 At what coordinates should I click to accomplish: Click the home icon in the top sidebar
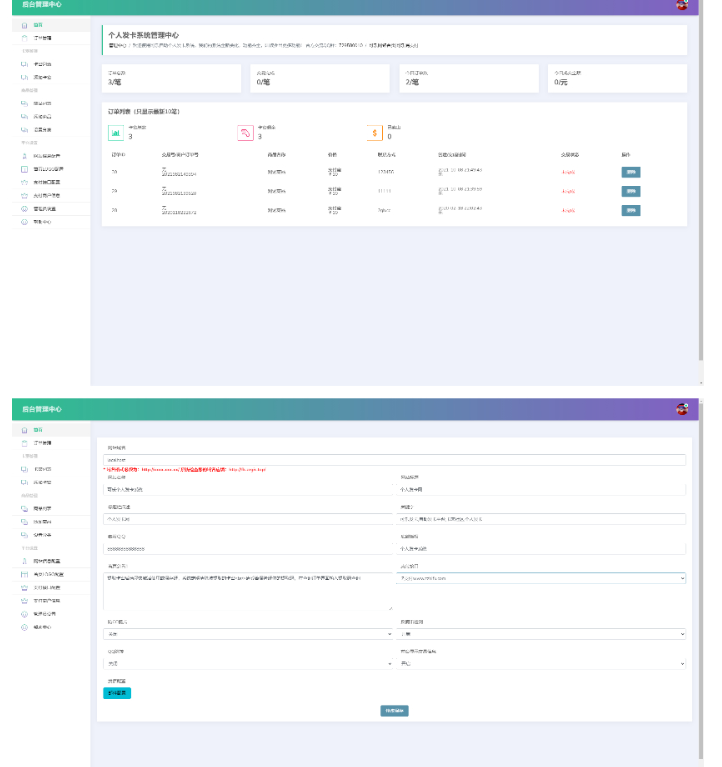[x=24, y=25]
